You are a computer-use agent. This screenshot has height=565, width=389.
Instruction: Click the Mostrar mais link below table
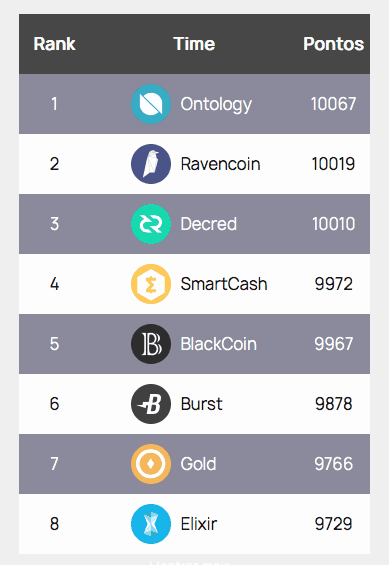(190, 562)
